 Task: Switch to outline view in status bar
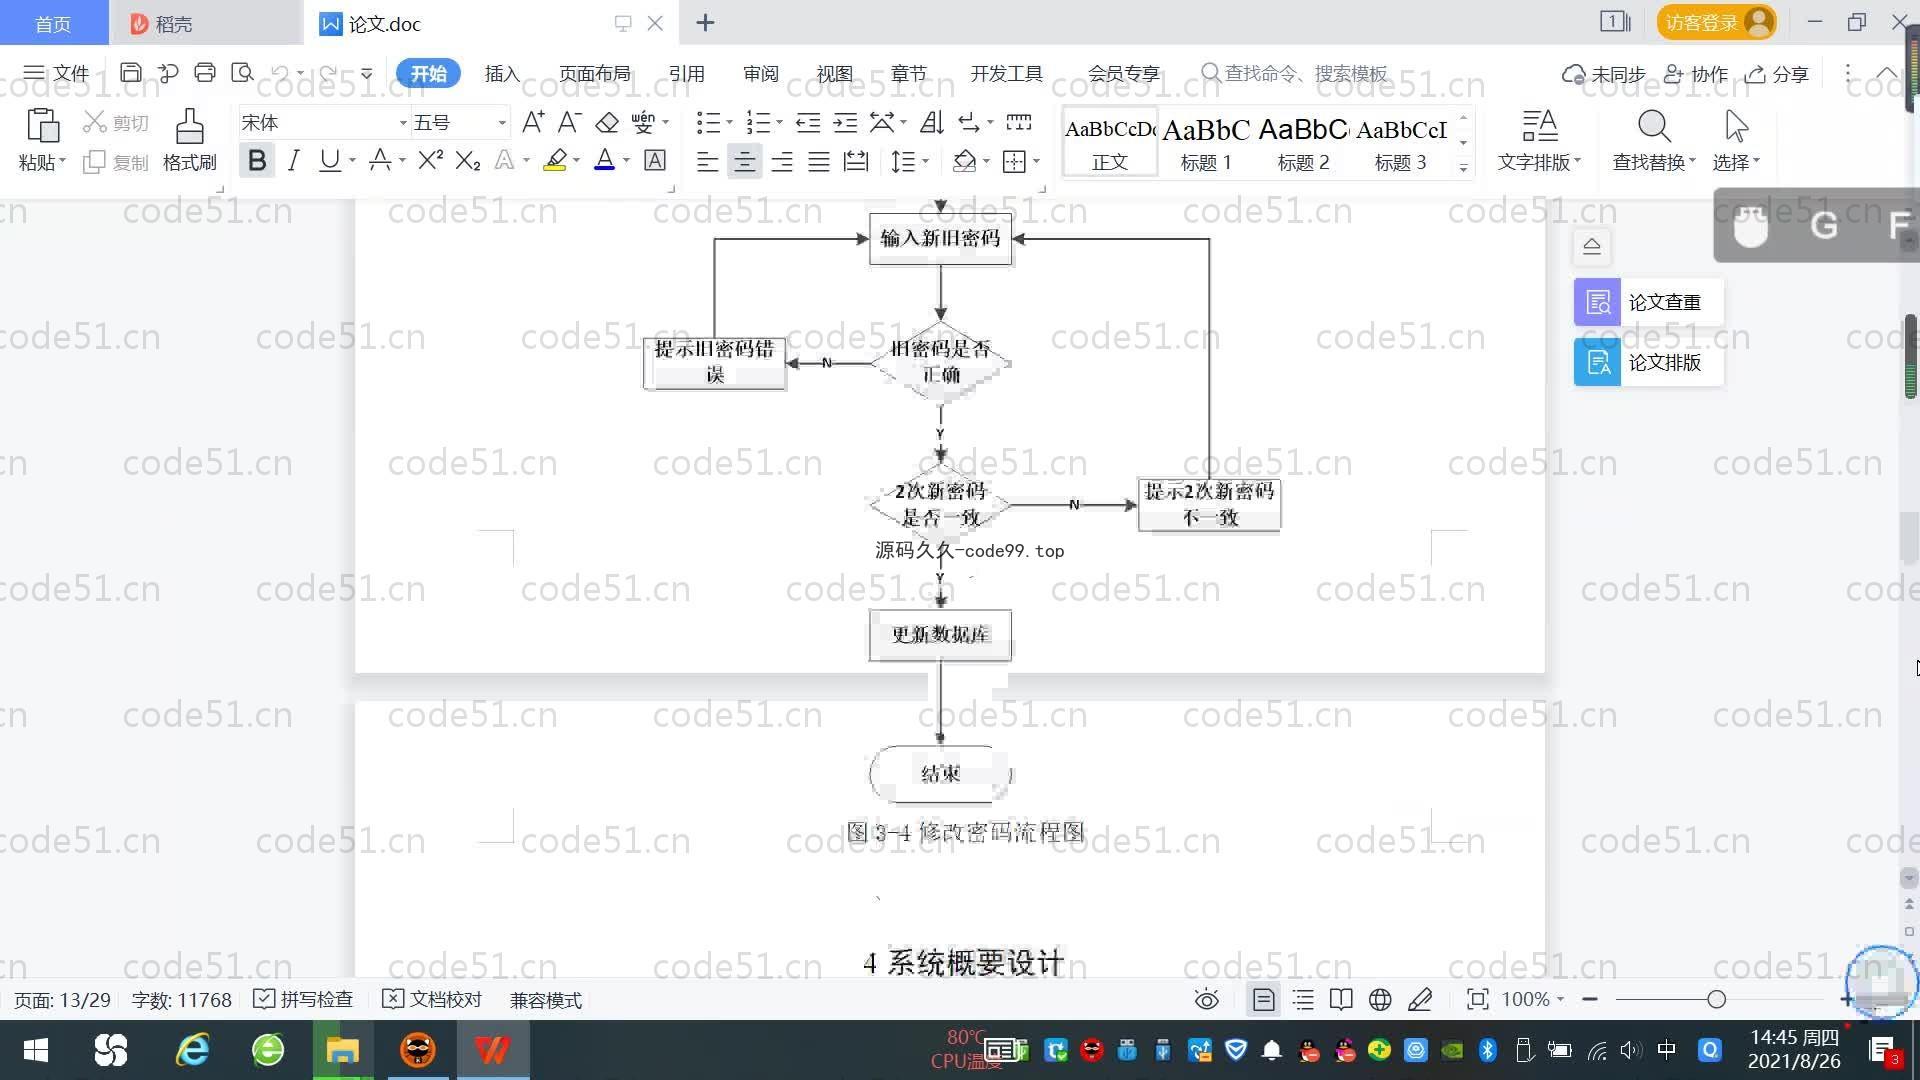click(1303, 999)
